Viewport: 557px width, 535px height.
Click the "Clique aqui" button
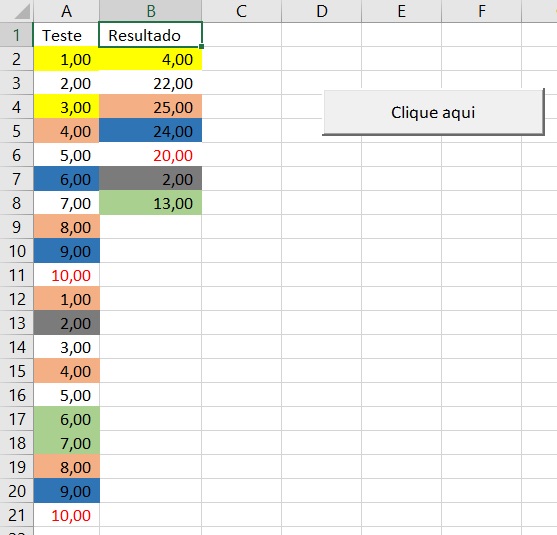coord(433,112)
